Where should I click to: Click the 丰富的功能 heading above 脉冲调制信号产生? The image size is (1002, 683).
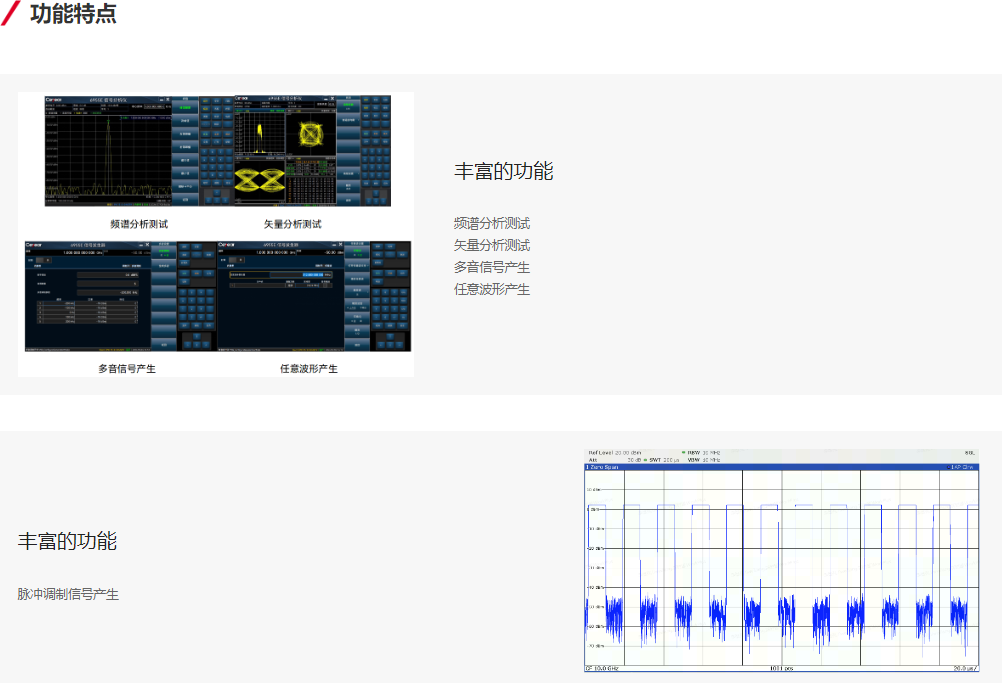(67, 541)
